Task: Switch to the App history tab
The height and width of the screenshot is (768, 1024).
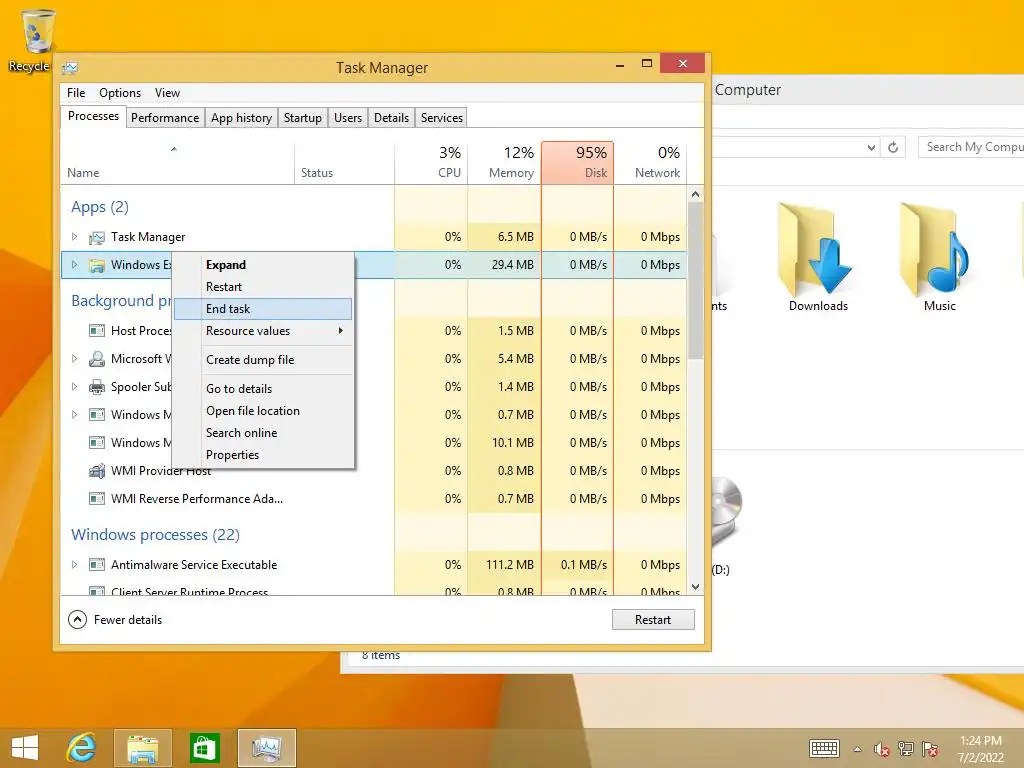Action: pos(241,118)
